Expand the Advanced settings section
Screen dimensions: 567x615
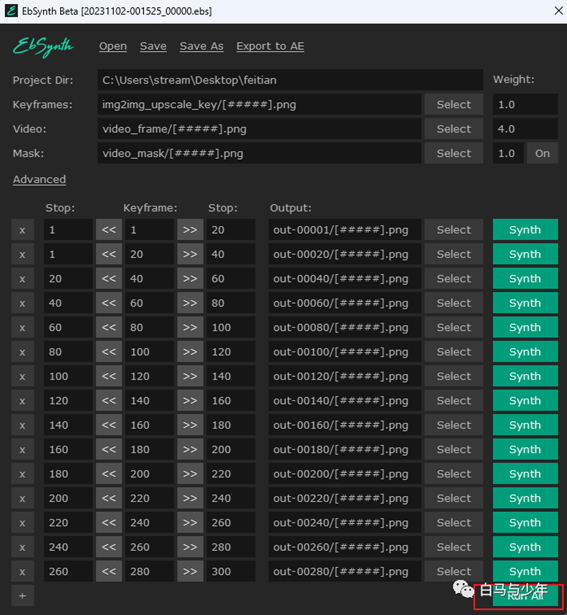(x=39, y=179)
